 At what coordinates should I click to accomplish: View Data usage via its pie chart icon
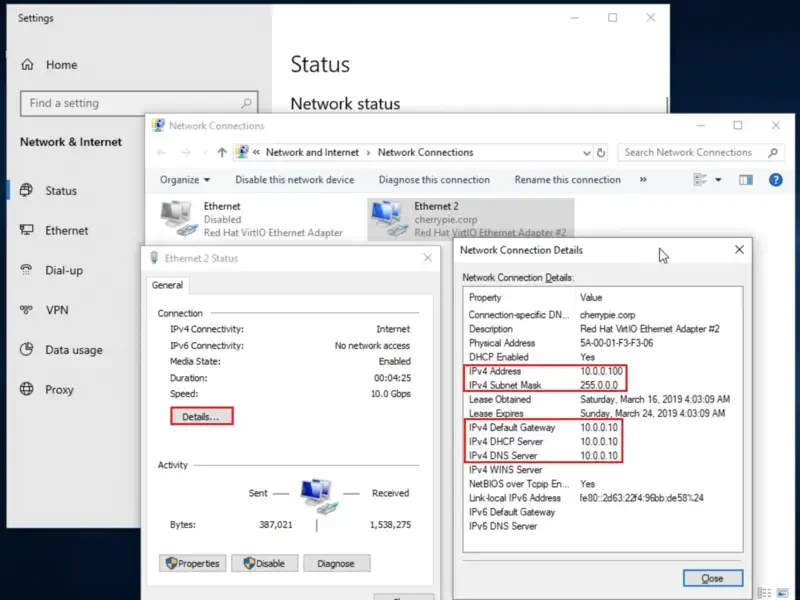tap(27, 349)
